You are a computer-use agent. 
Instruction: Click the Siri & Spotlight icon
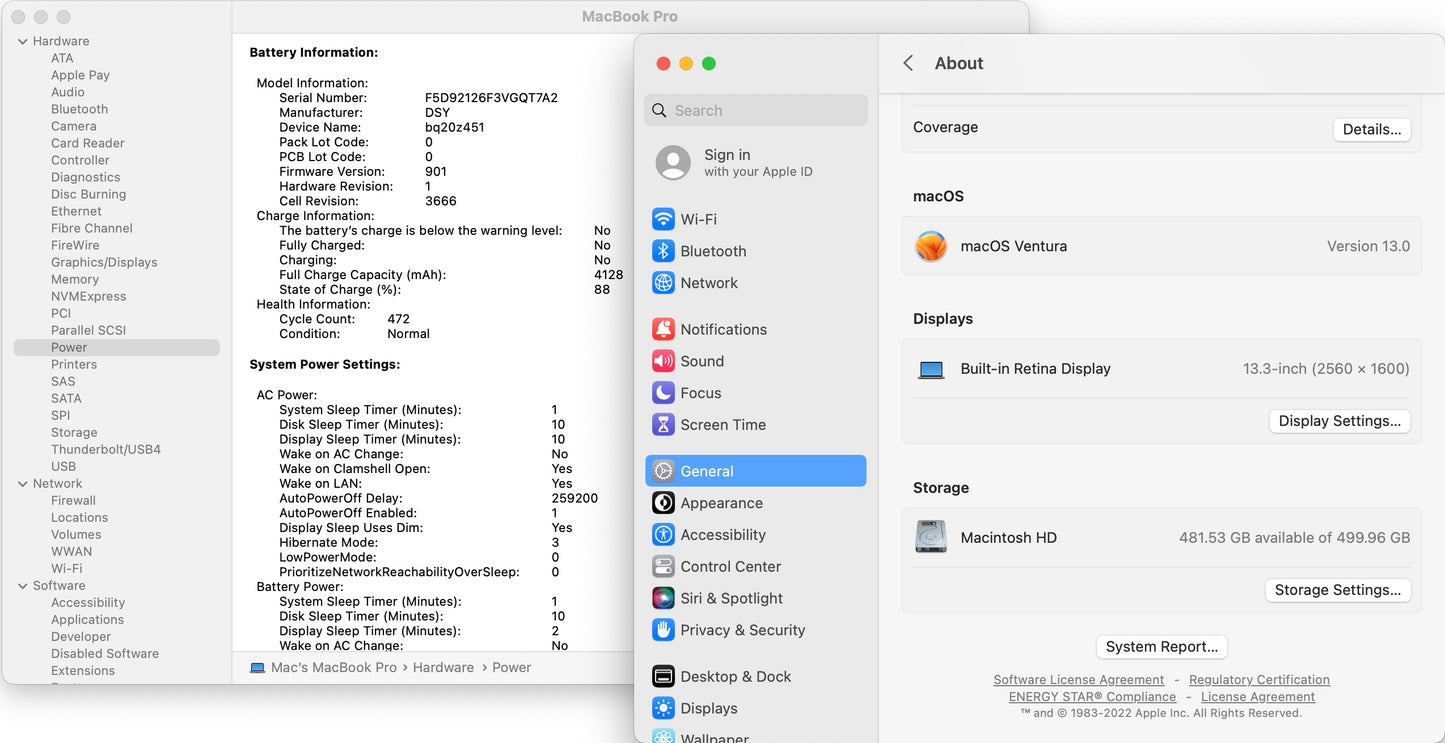click(663, 598)
